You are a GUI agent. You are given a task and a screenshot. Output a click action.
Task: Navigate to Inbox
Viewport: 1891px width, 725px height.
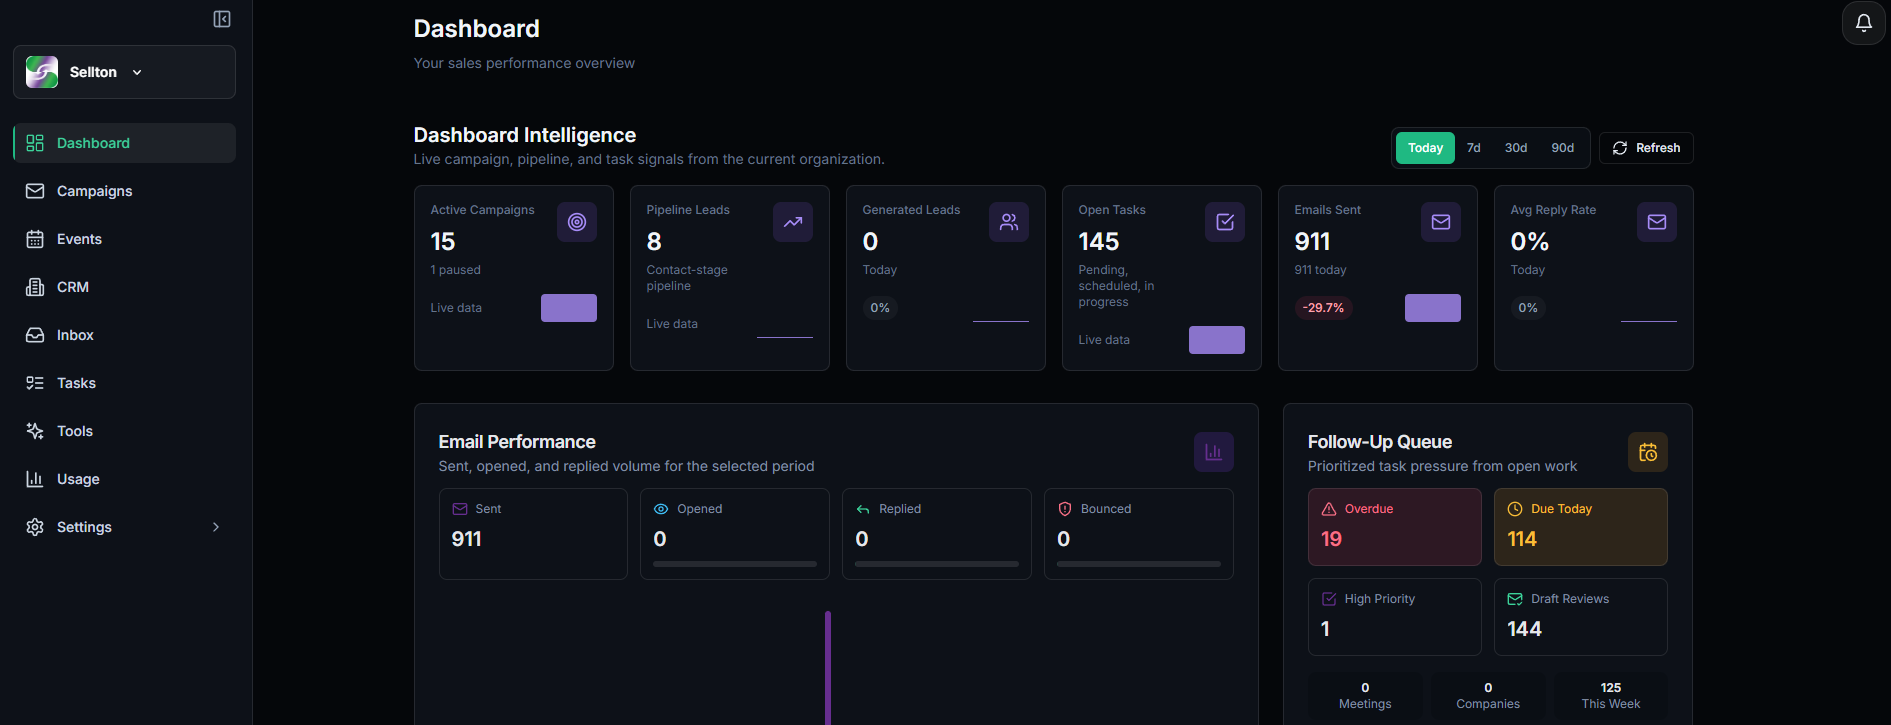(124, 335)
